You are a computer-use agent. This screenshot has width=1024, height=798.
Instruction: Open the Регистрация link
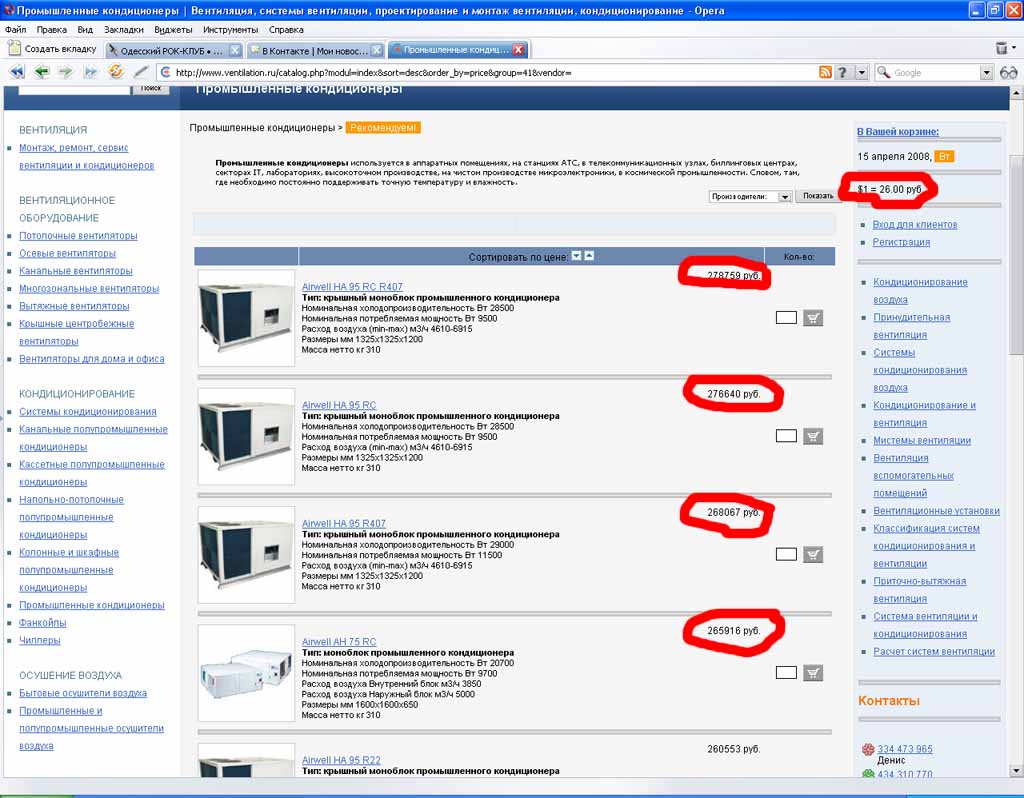[901, 242]
